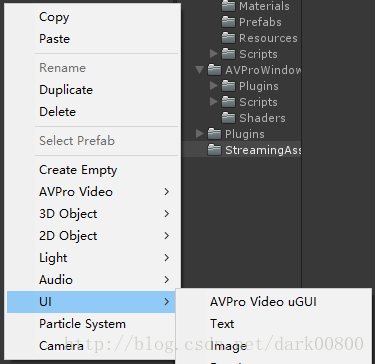Click the folder icon of Scripts under Resources

coord(228,54)
